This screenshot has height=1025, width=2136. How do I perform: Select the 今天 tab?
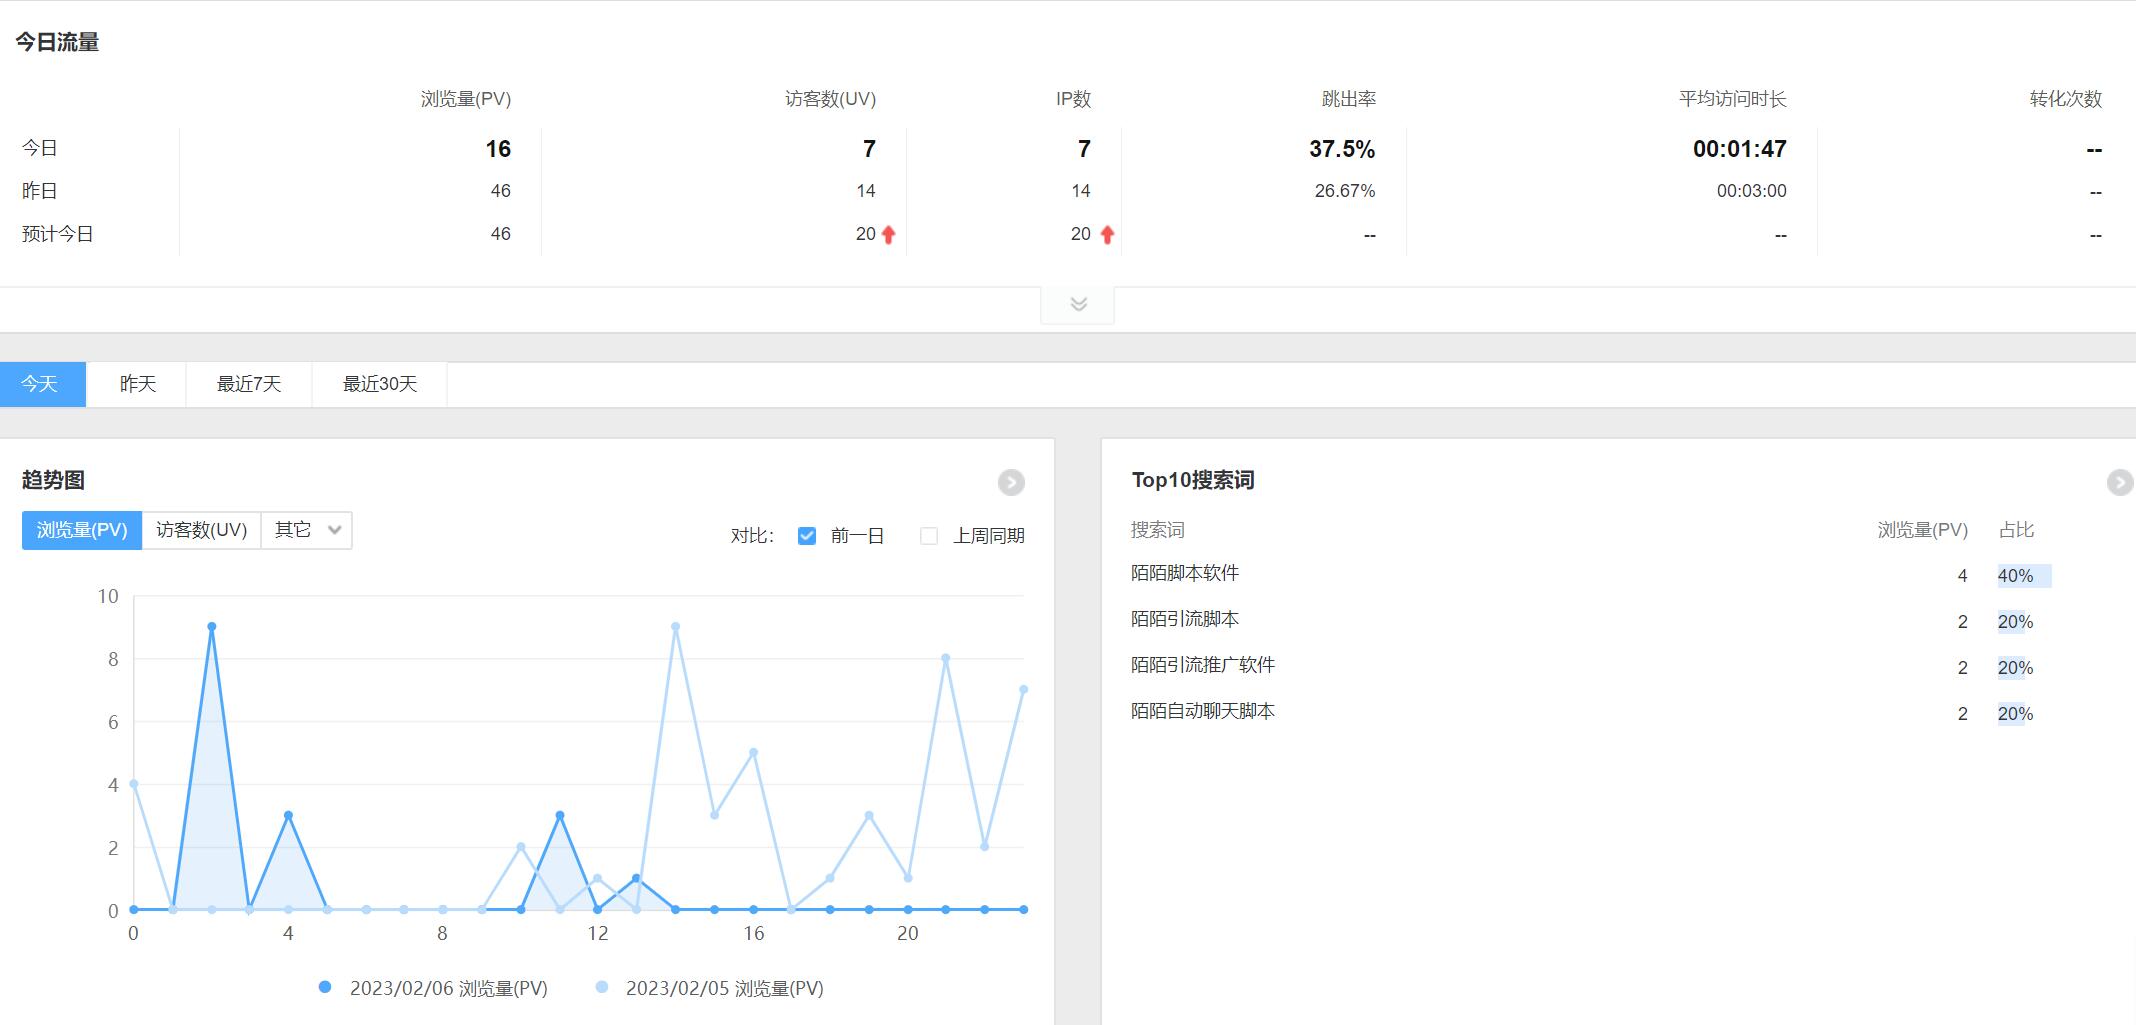[41, 384]
